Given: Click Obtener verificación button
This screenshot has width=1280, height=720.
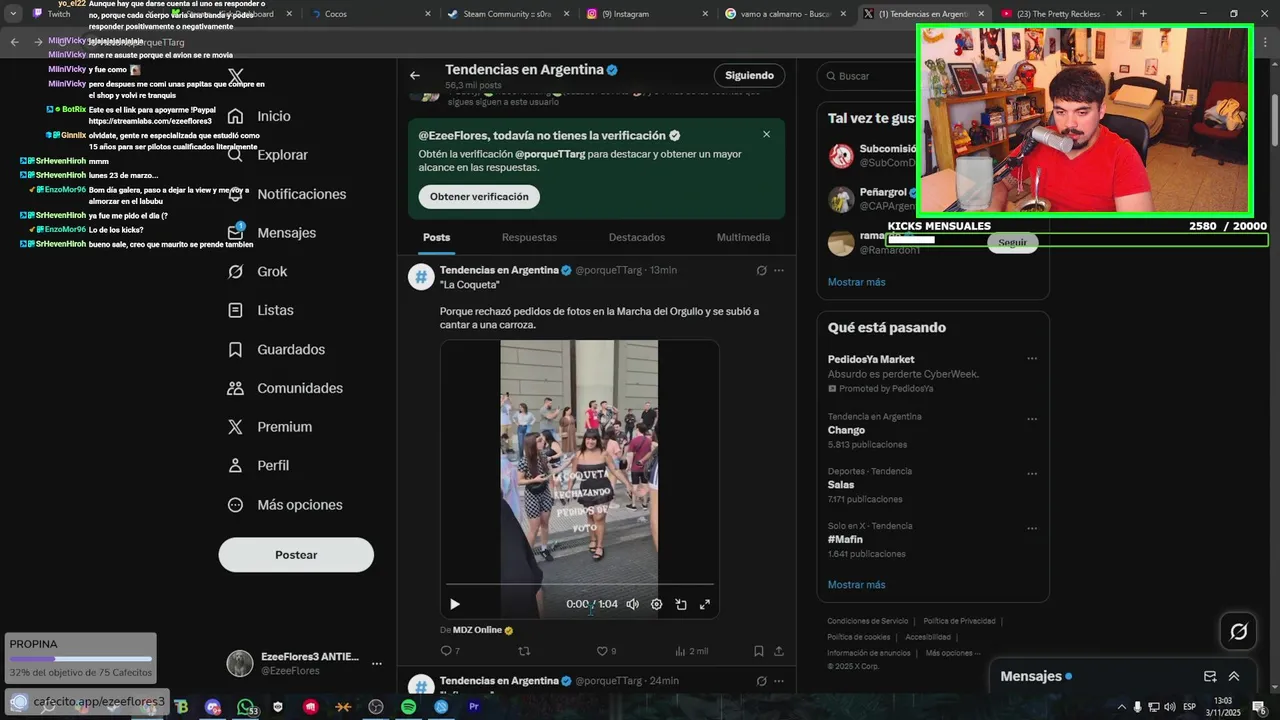Looking at the screenshot, I should coord(479,197).
